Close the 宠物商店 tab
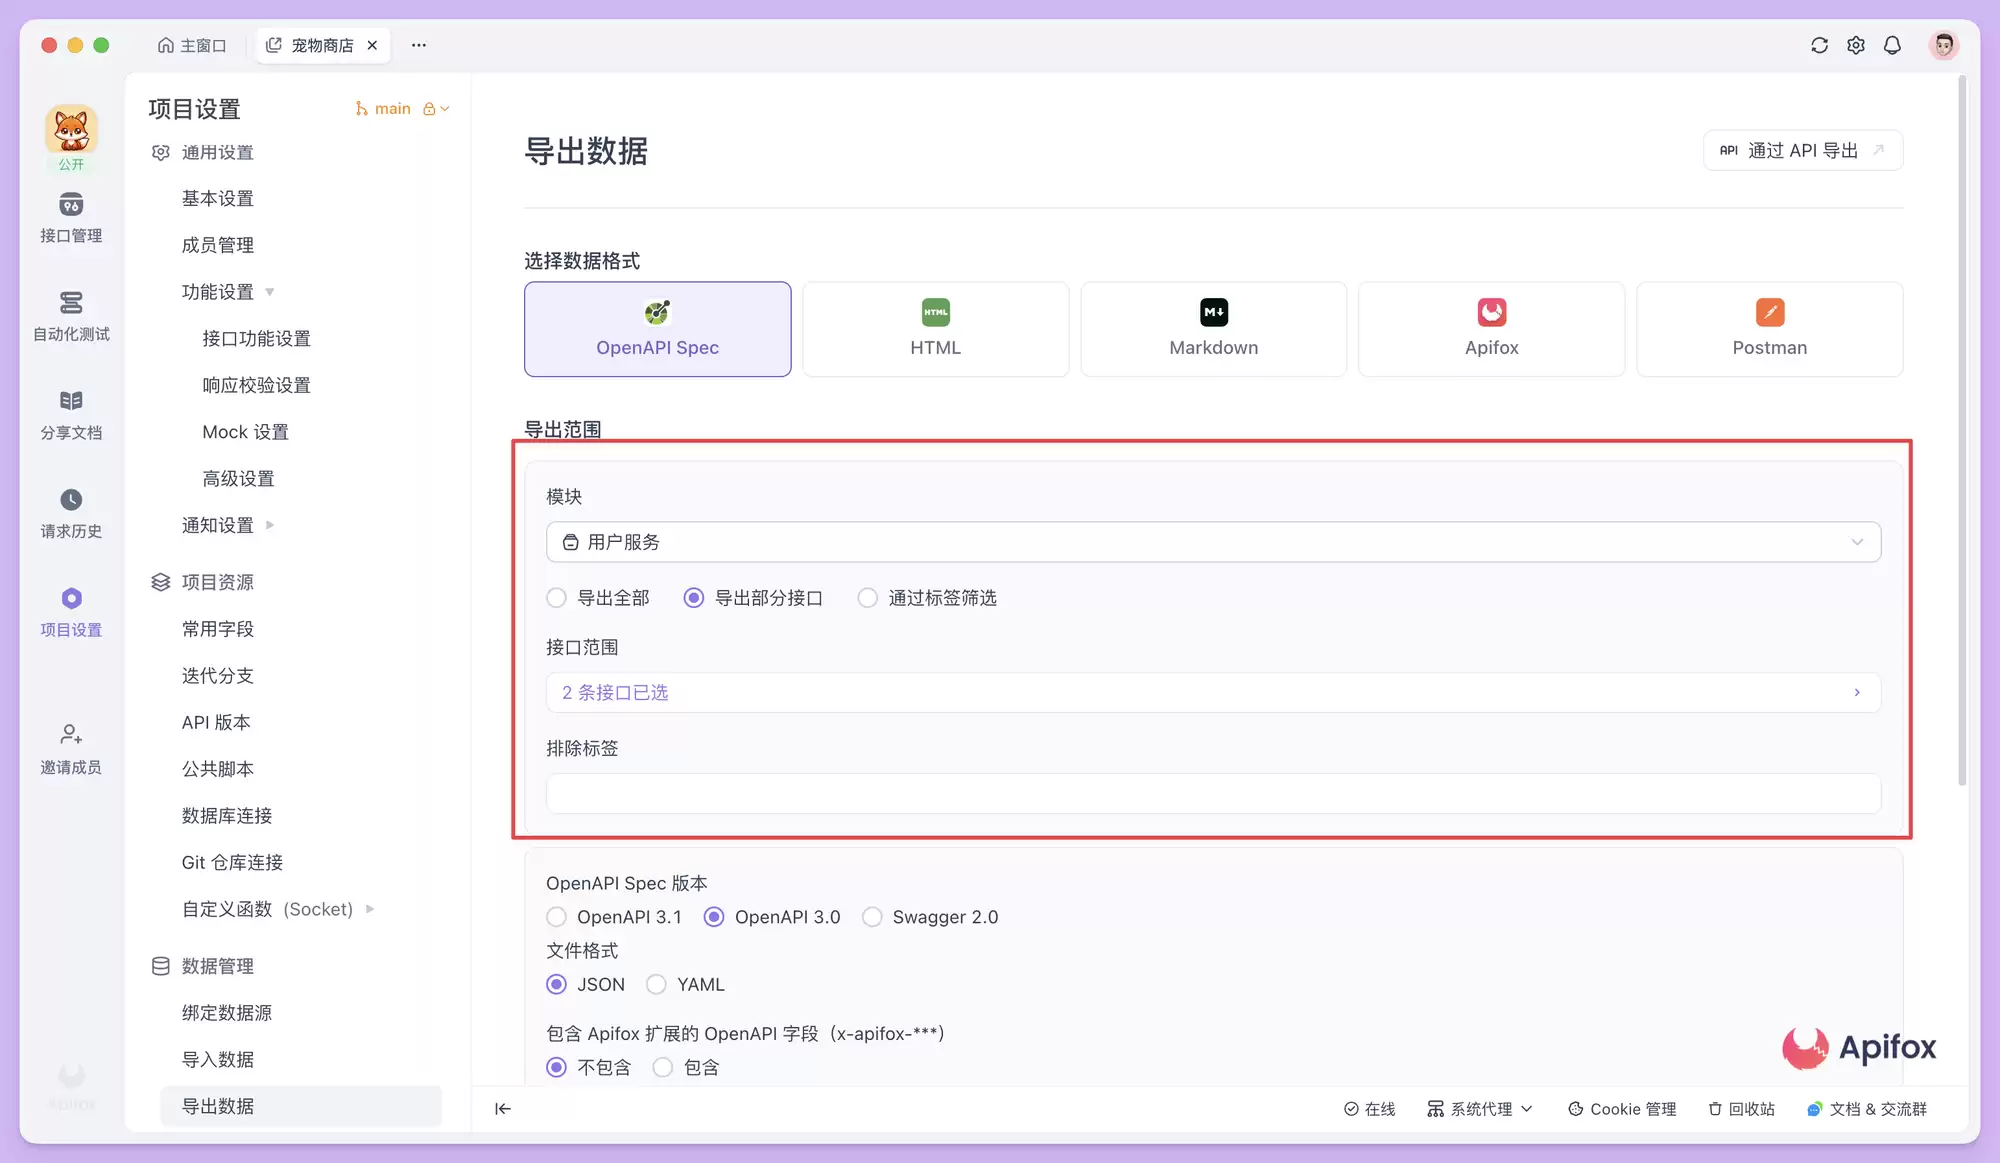The image size is (2000, 1163). [372, 45]
